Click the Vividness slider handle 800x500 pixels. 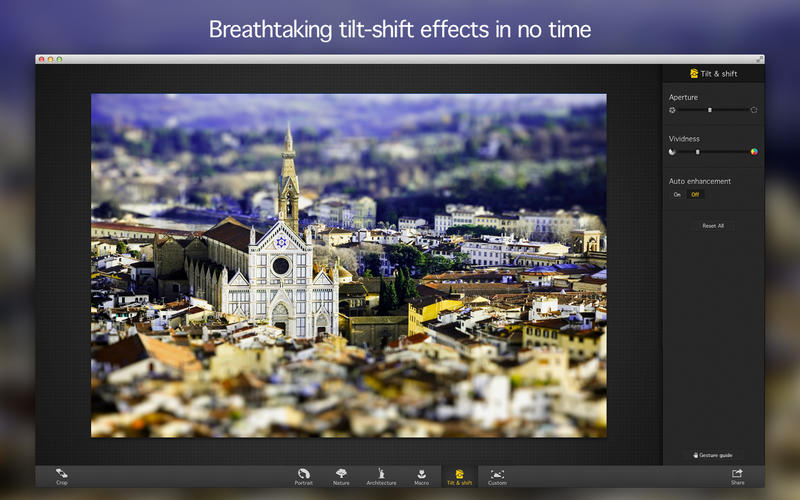pyautogui.click(x=697, y=152)
